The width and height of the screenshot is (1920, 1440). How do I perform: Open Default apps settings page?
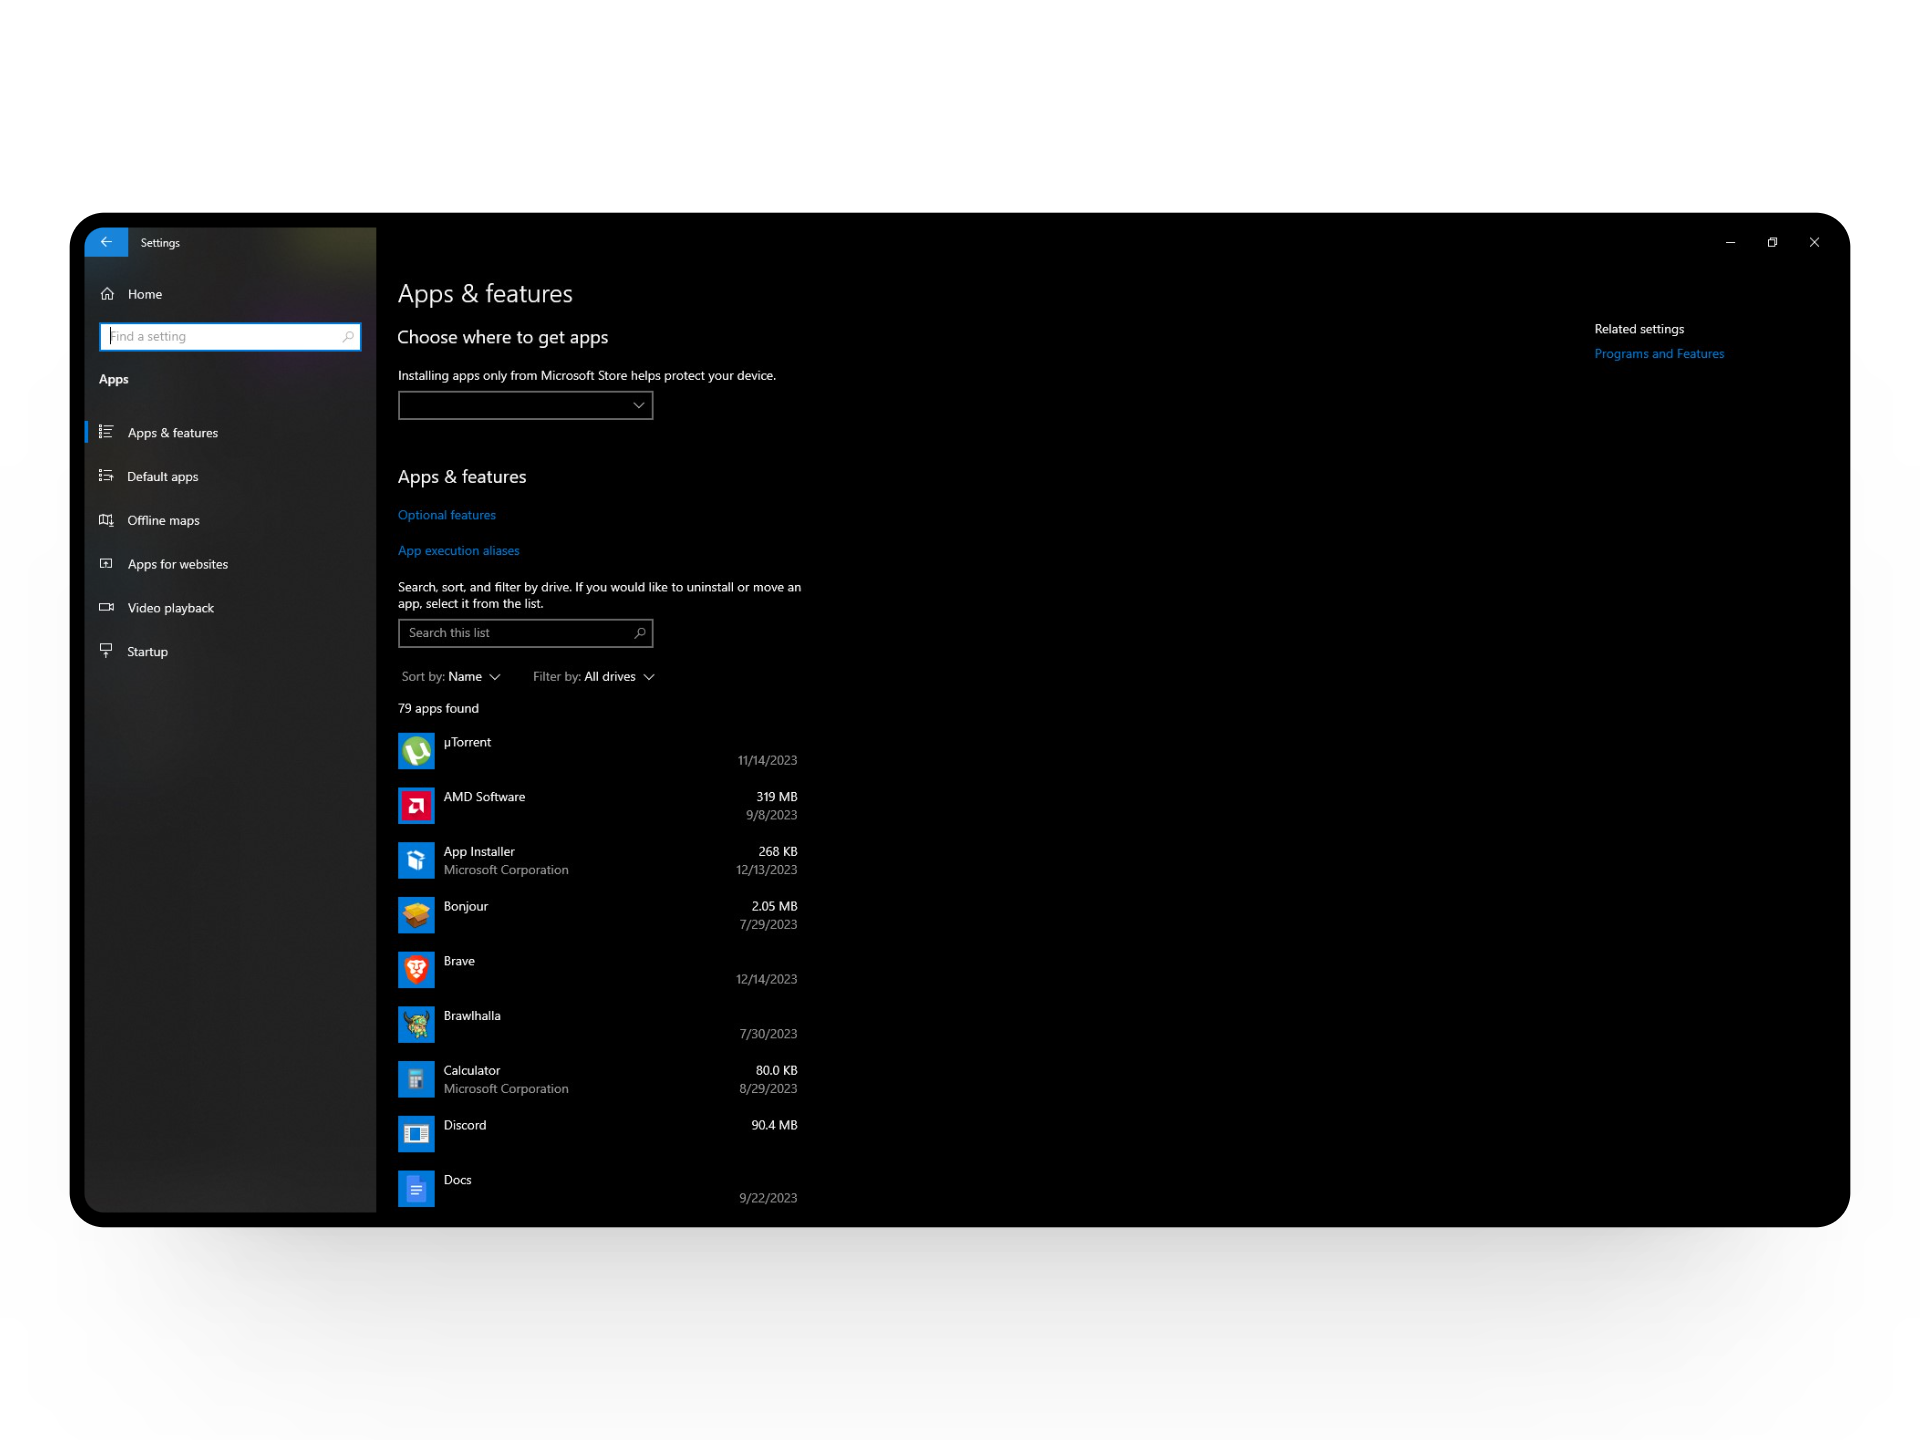click(x=162, y=477)
